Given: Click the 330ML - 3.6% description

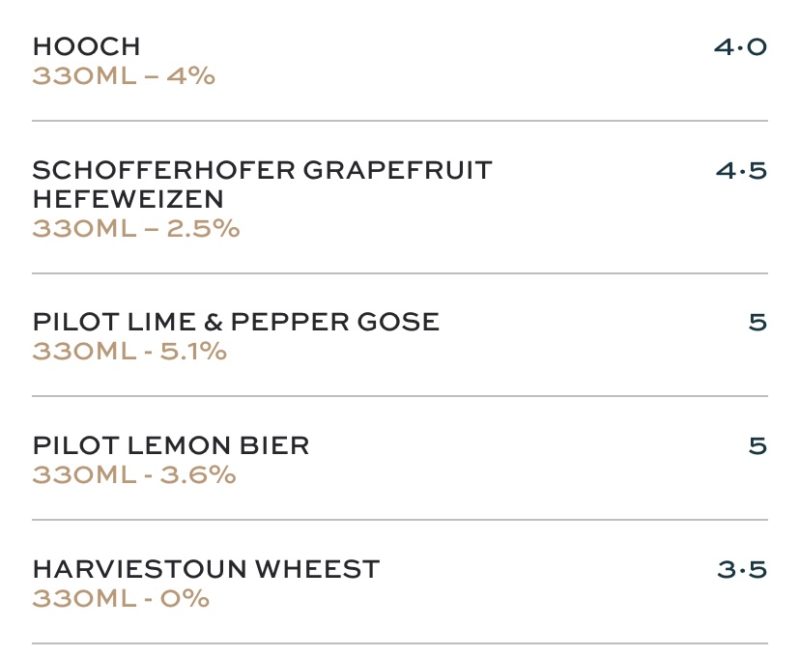Looking at the screenshot, I should (x=133, y=475).
